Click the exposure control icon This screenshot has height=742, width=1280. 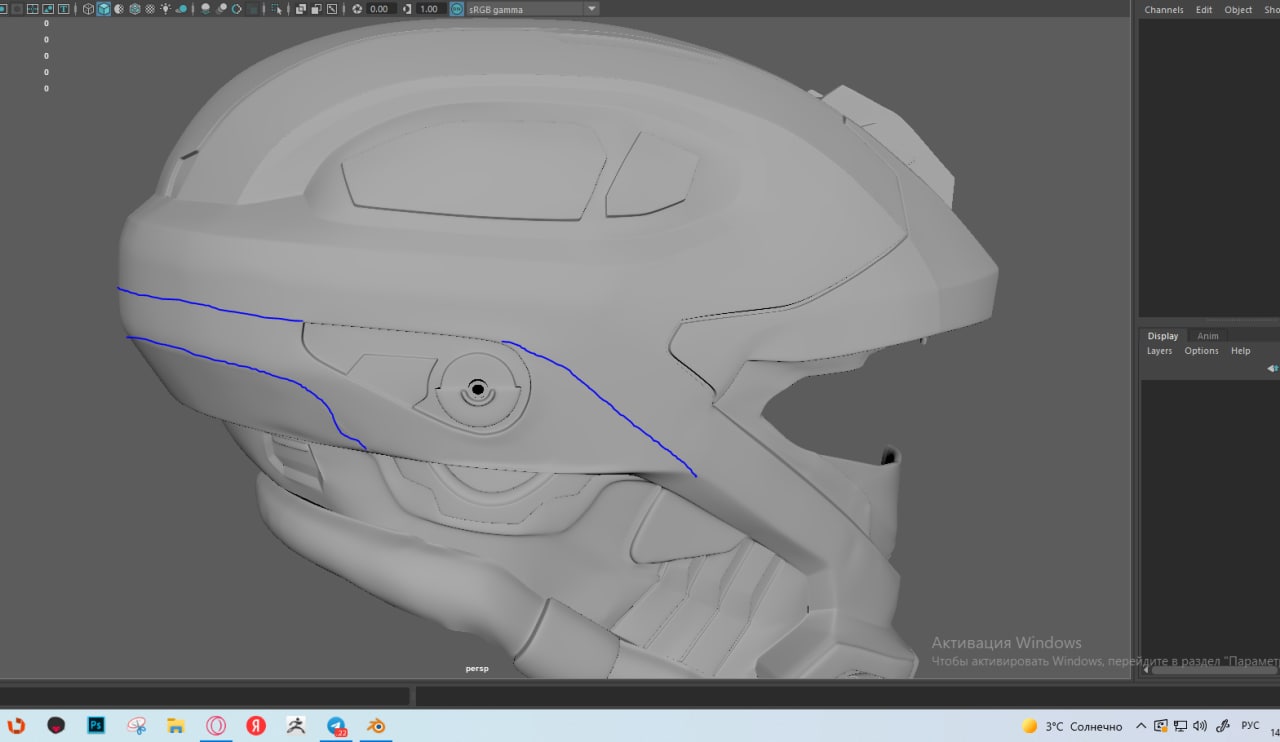point(356,9)
